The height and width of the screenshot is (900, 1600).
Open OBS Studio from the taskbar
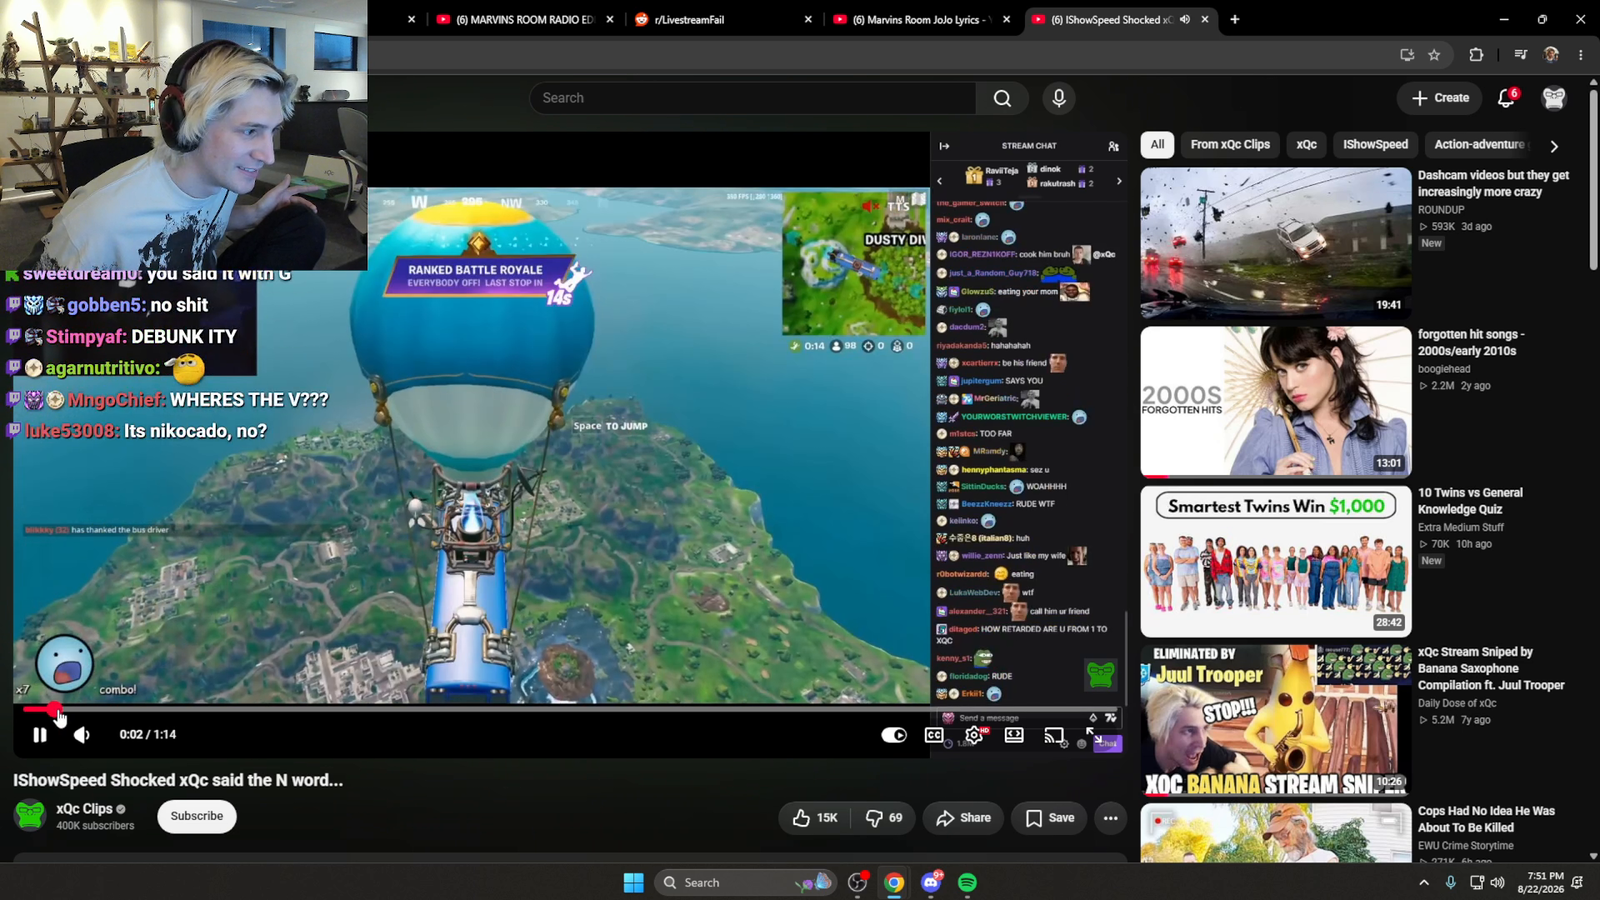(x=858, y=882)
